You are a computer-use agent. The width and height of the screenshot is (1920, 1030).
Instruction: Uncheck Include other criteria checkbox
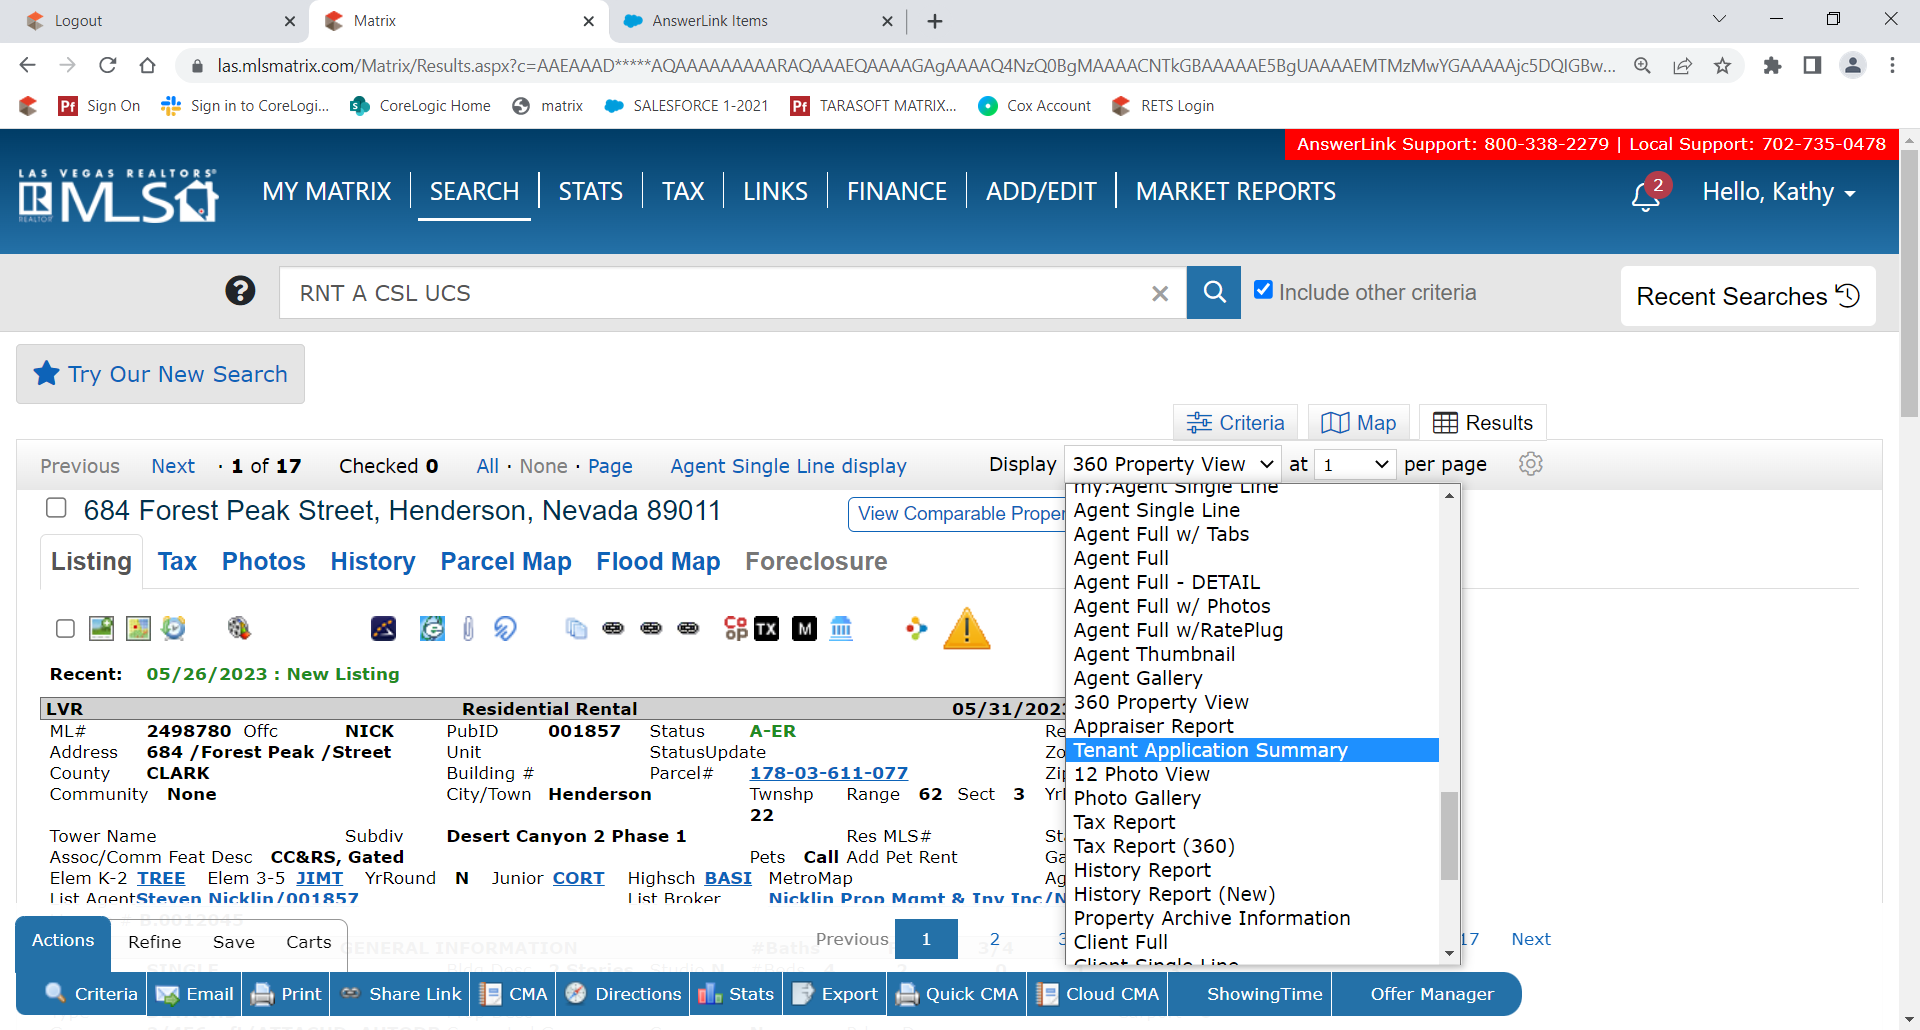(x=1263, y=290)
